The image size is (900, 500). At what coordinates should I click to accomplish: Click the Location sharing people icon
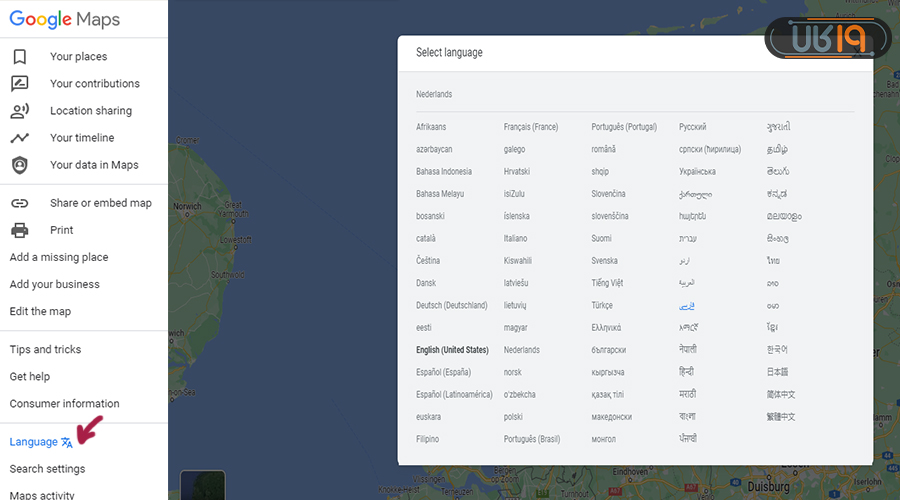pos(19,111)
